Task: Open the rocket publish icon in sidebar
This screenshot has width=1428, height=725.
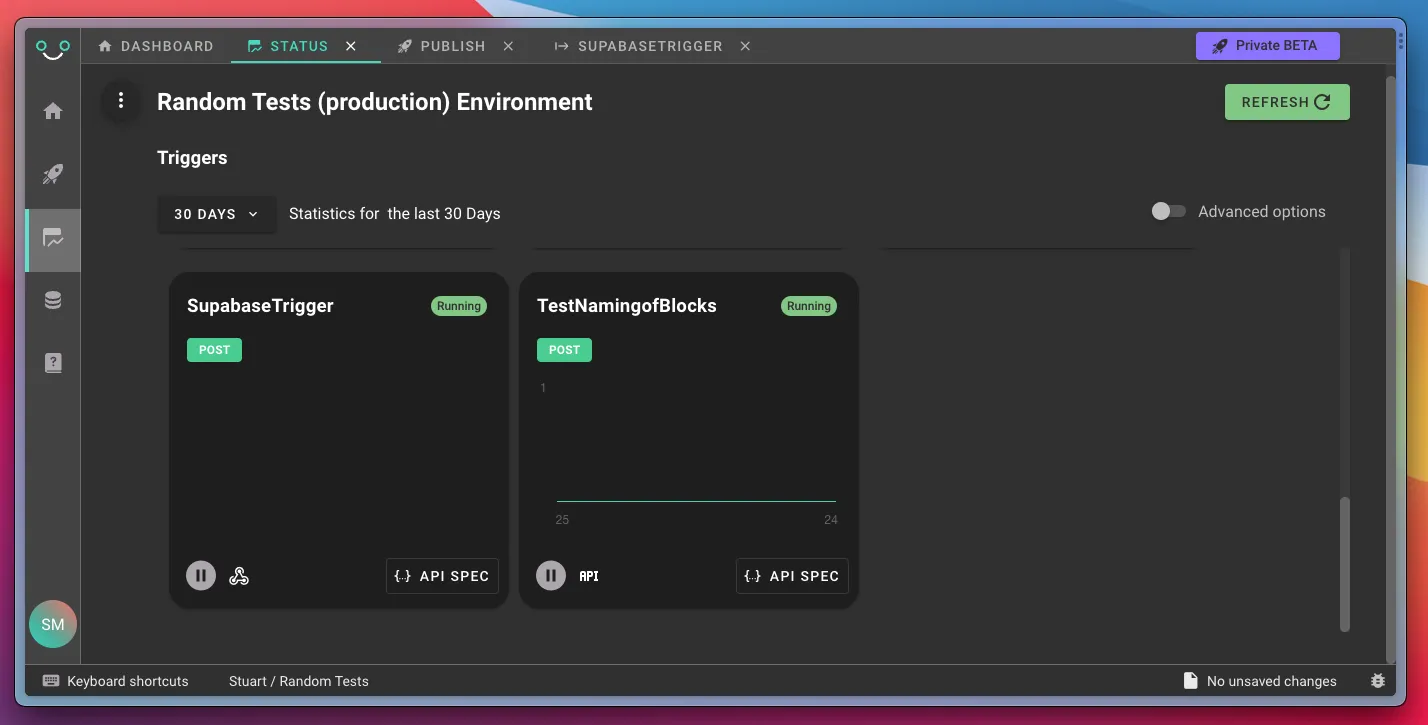Action: 53,175
